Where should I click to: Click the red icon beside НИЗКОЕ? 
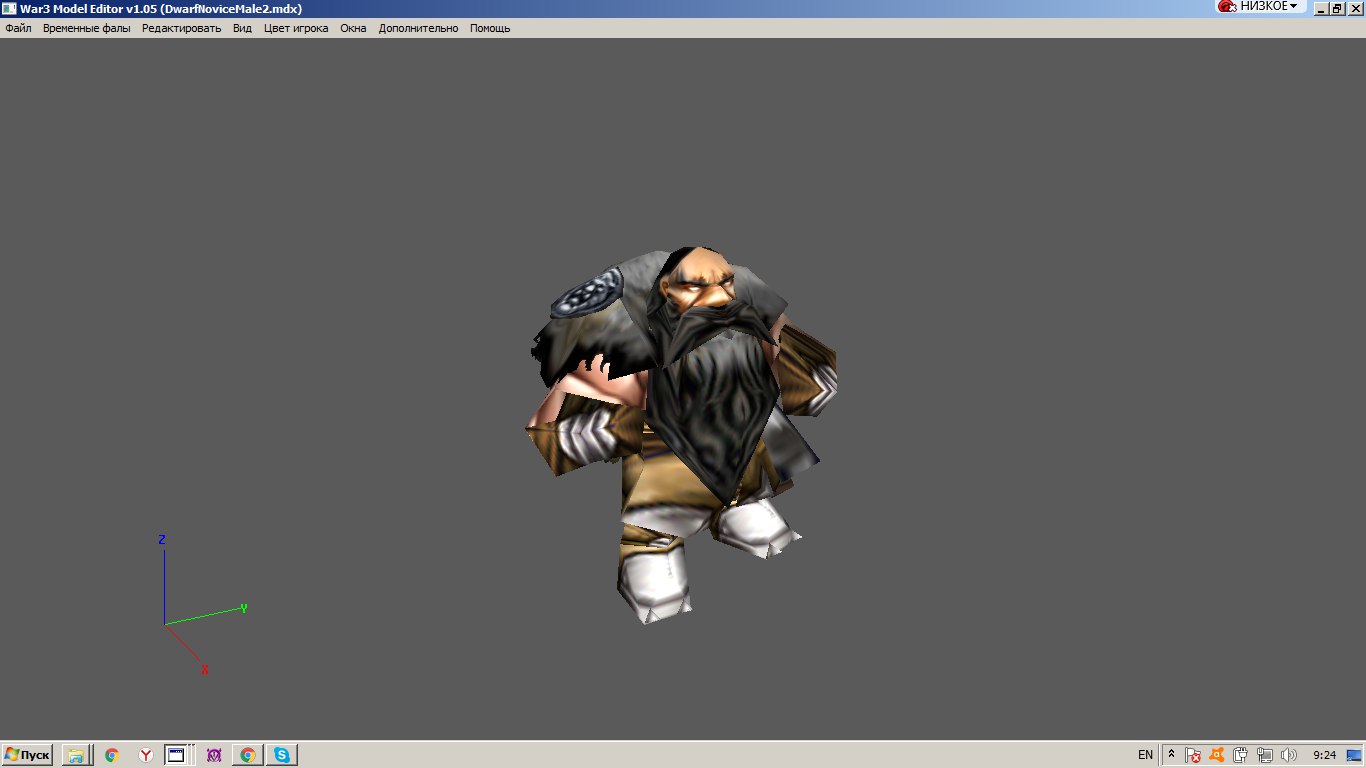[1227, 6]
